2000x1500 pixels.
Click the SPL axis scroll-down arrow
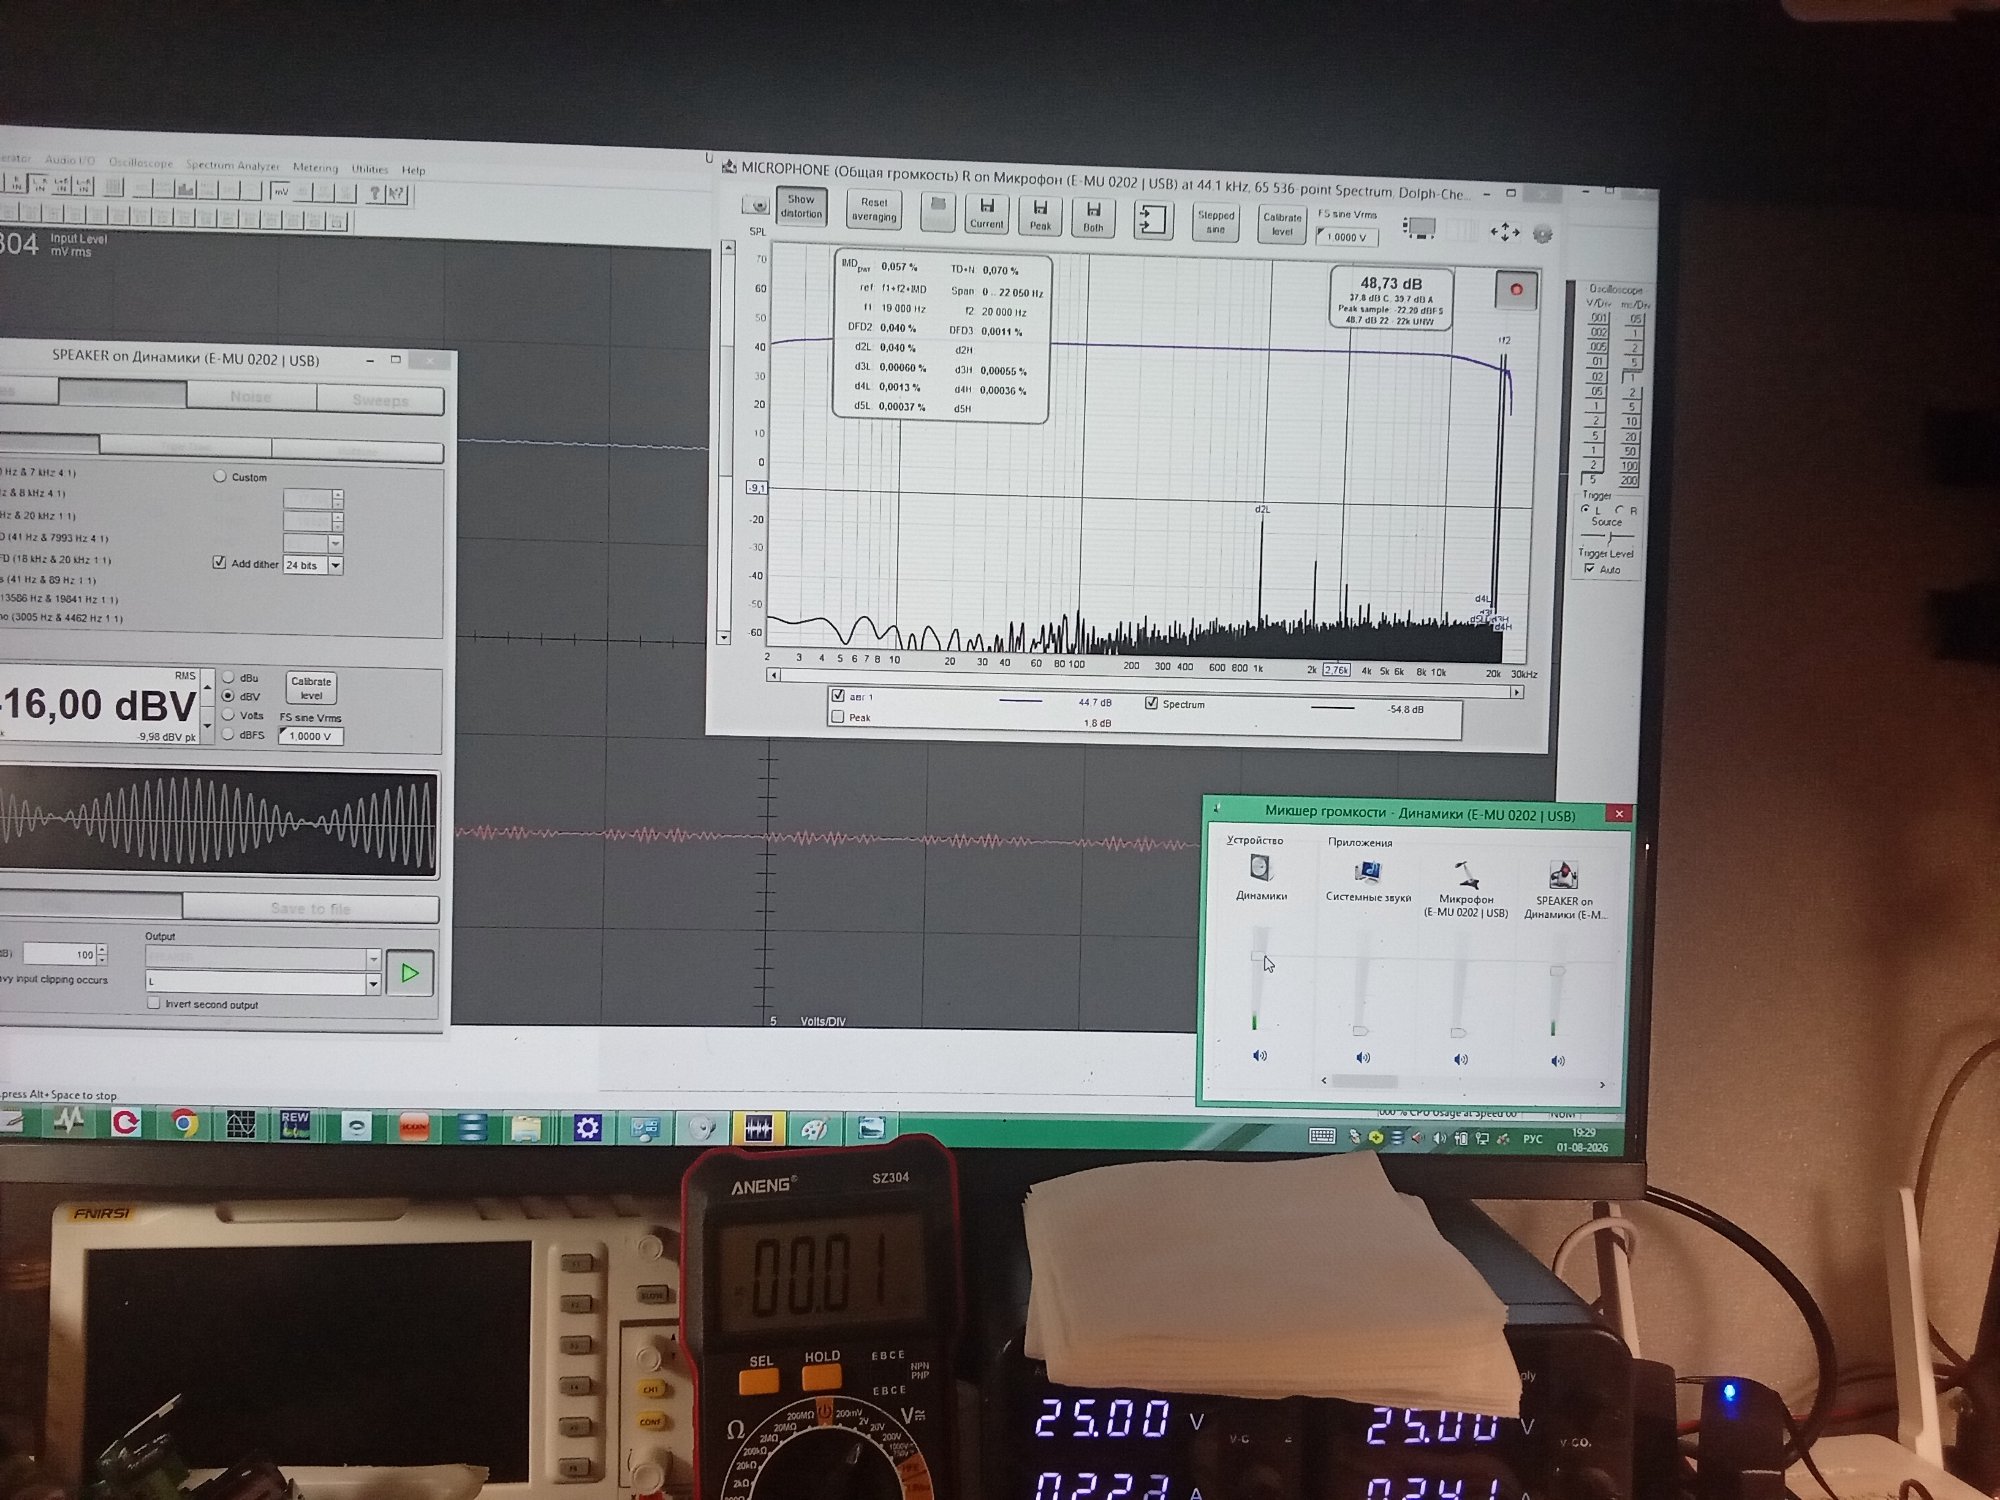(x=724, y=637)
